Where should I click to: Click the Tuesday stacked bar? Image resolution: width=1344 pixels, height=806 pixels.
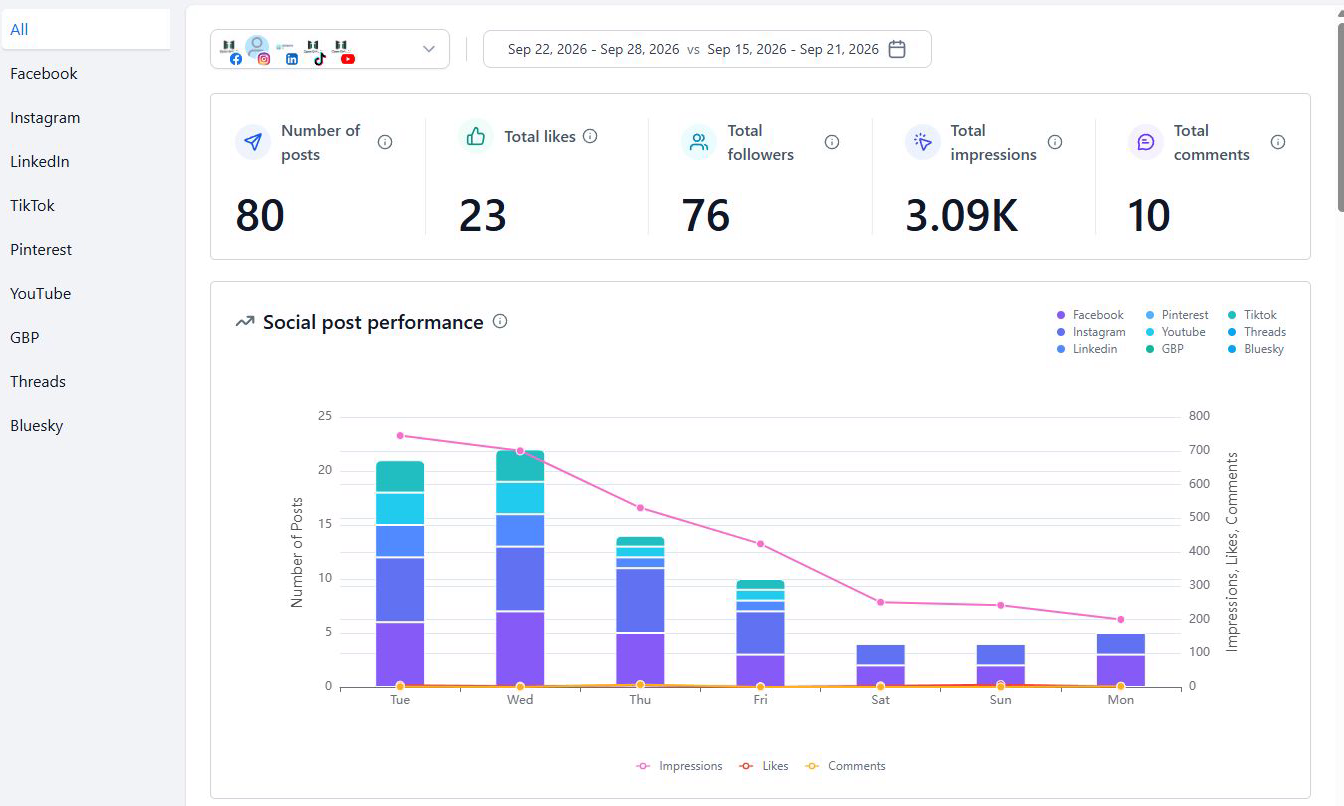coord(400,574)
